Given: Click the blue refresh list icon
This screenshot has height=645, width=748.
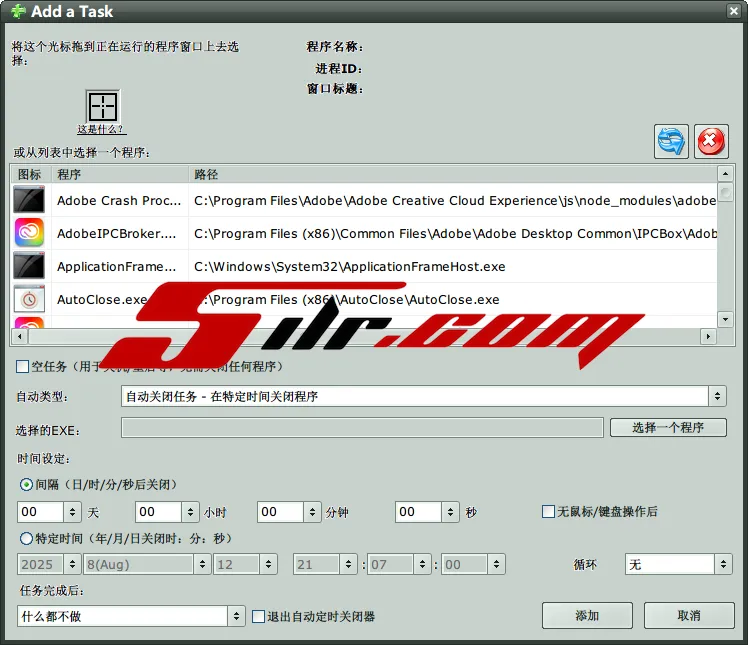Looking at the screenshot, I should click(671, 142).
